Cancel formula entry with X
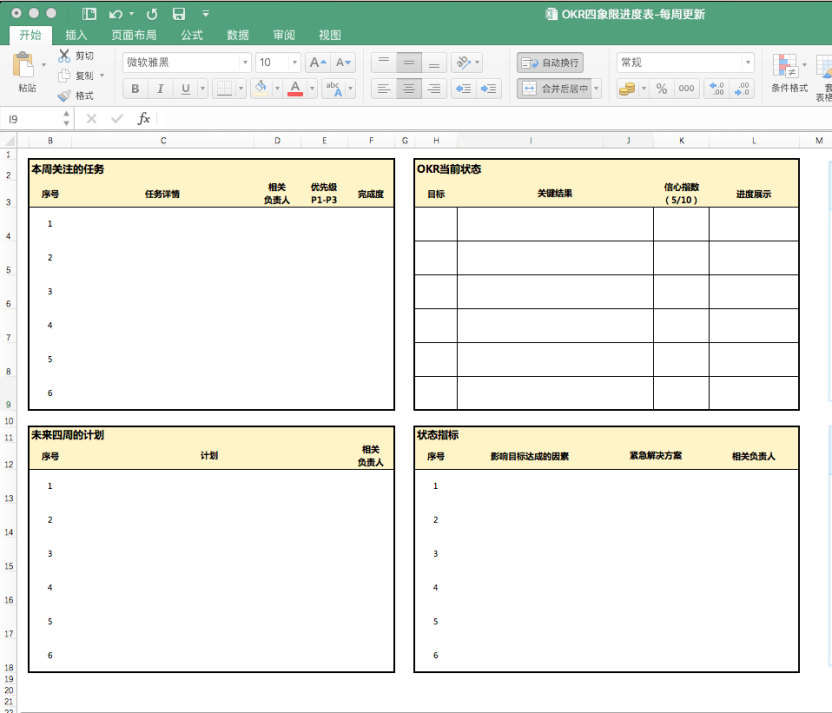832x713 pixels. click(91, 119)
